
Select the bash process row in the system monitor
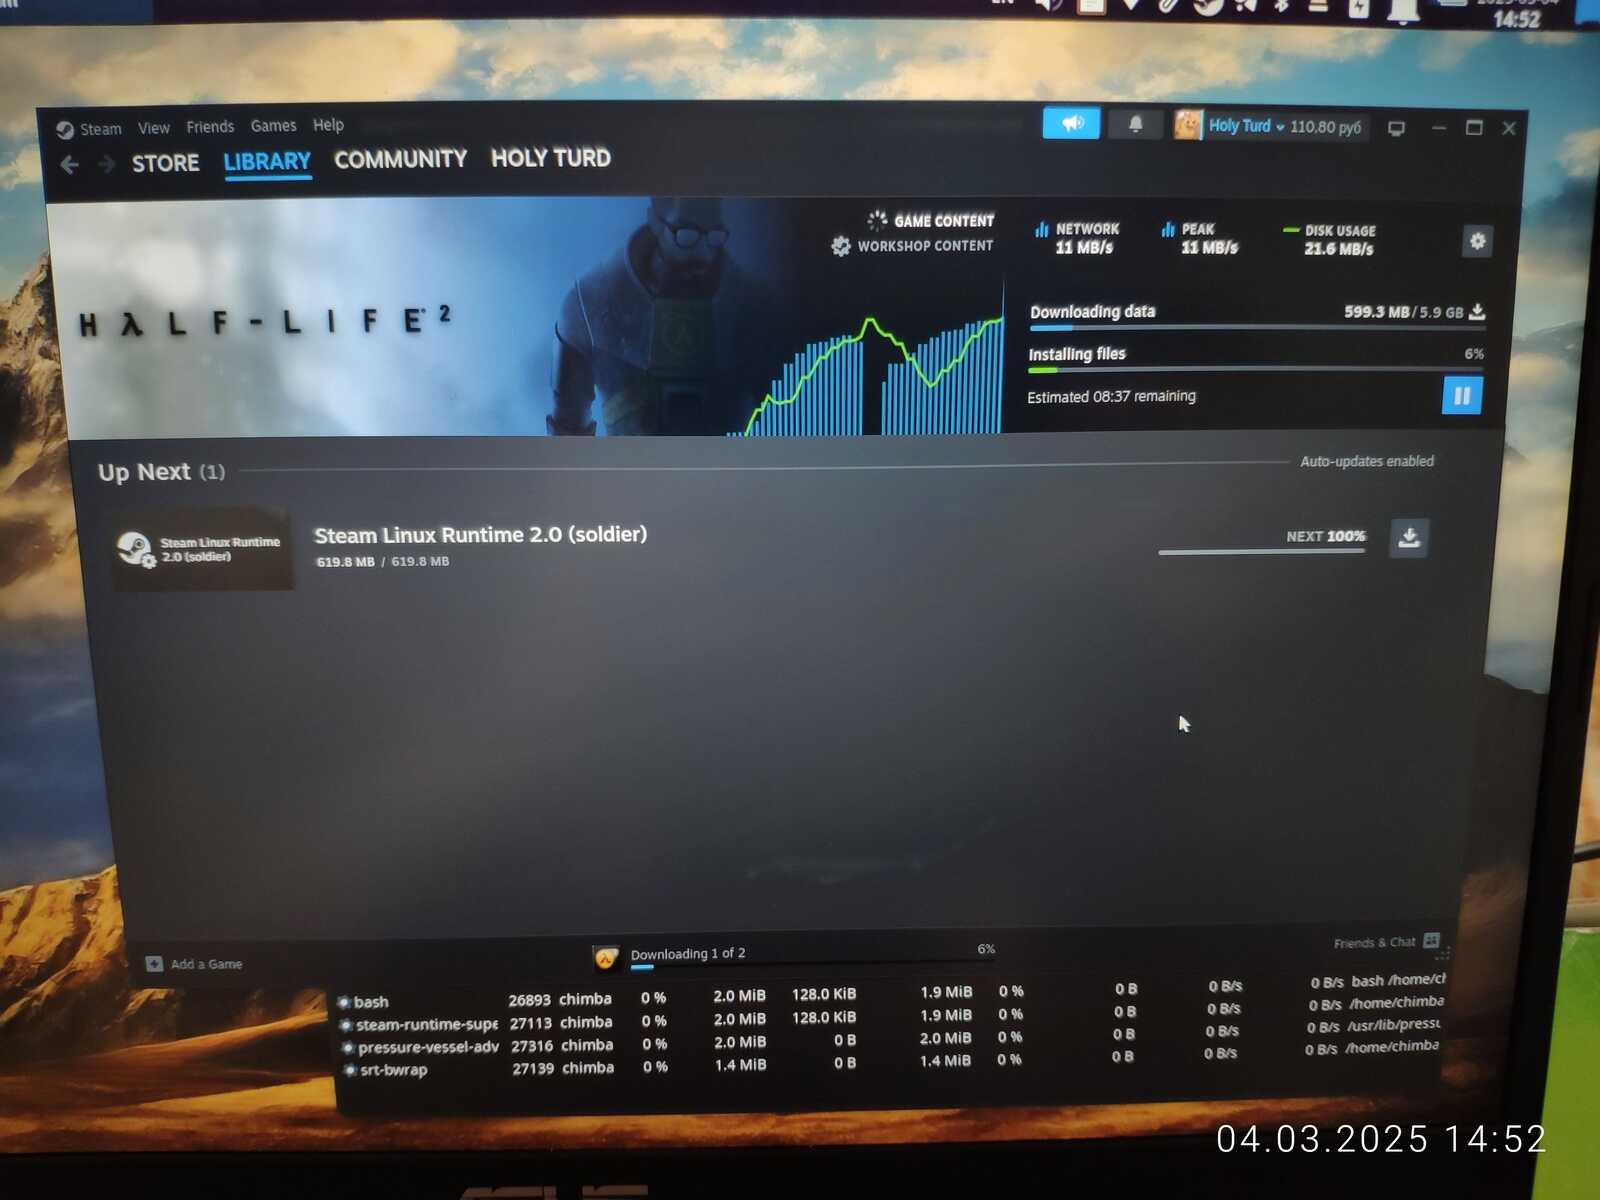click(890, 992)
